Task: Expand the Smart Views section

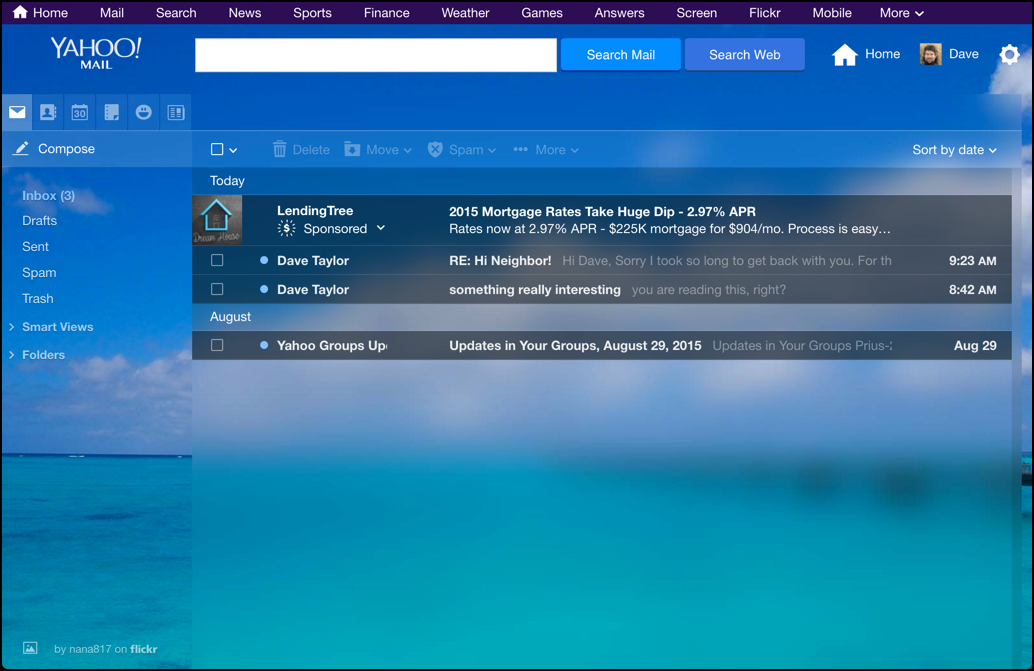Action: pyautogui.click(x=57, y=327)
